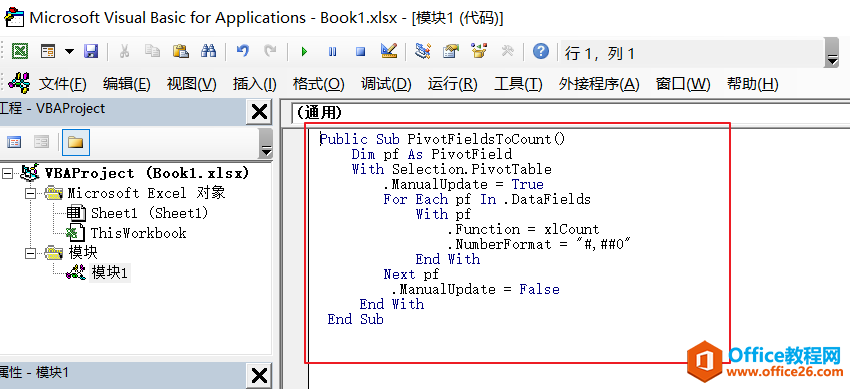Image resolution: width=850 pixels, height=389 pixels.
Task: Click the VBA title bar application icon
Action: tap(14, 17)
